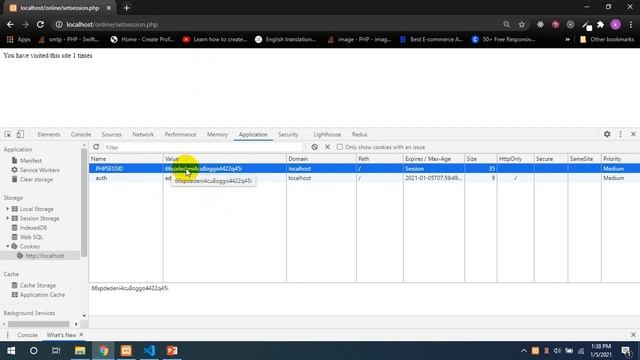Close the DevTools panel

point(633,134)
